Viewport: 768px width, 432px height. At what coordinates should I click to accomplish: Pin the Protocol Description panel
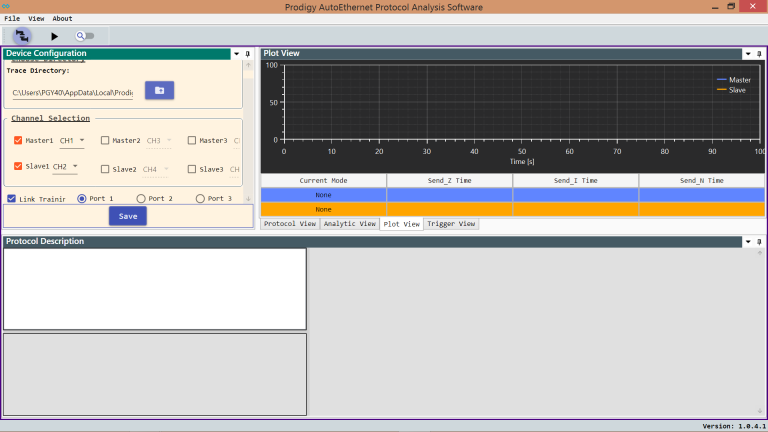(x=759, y=241)
